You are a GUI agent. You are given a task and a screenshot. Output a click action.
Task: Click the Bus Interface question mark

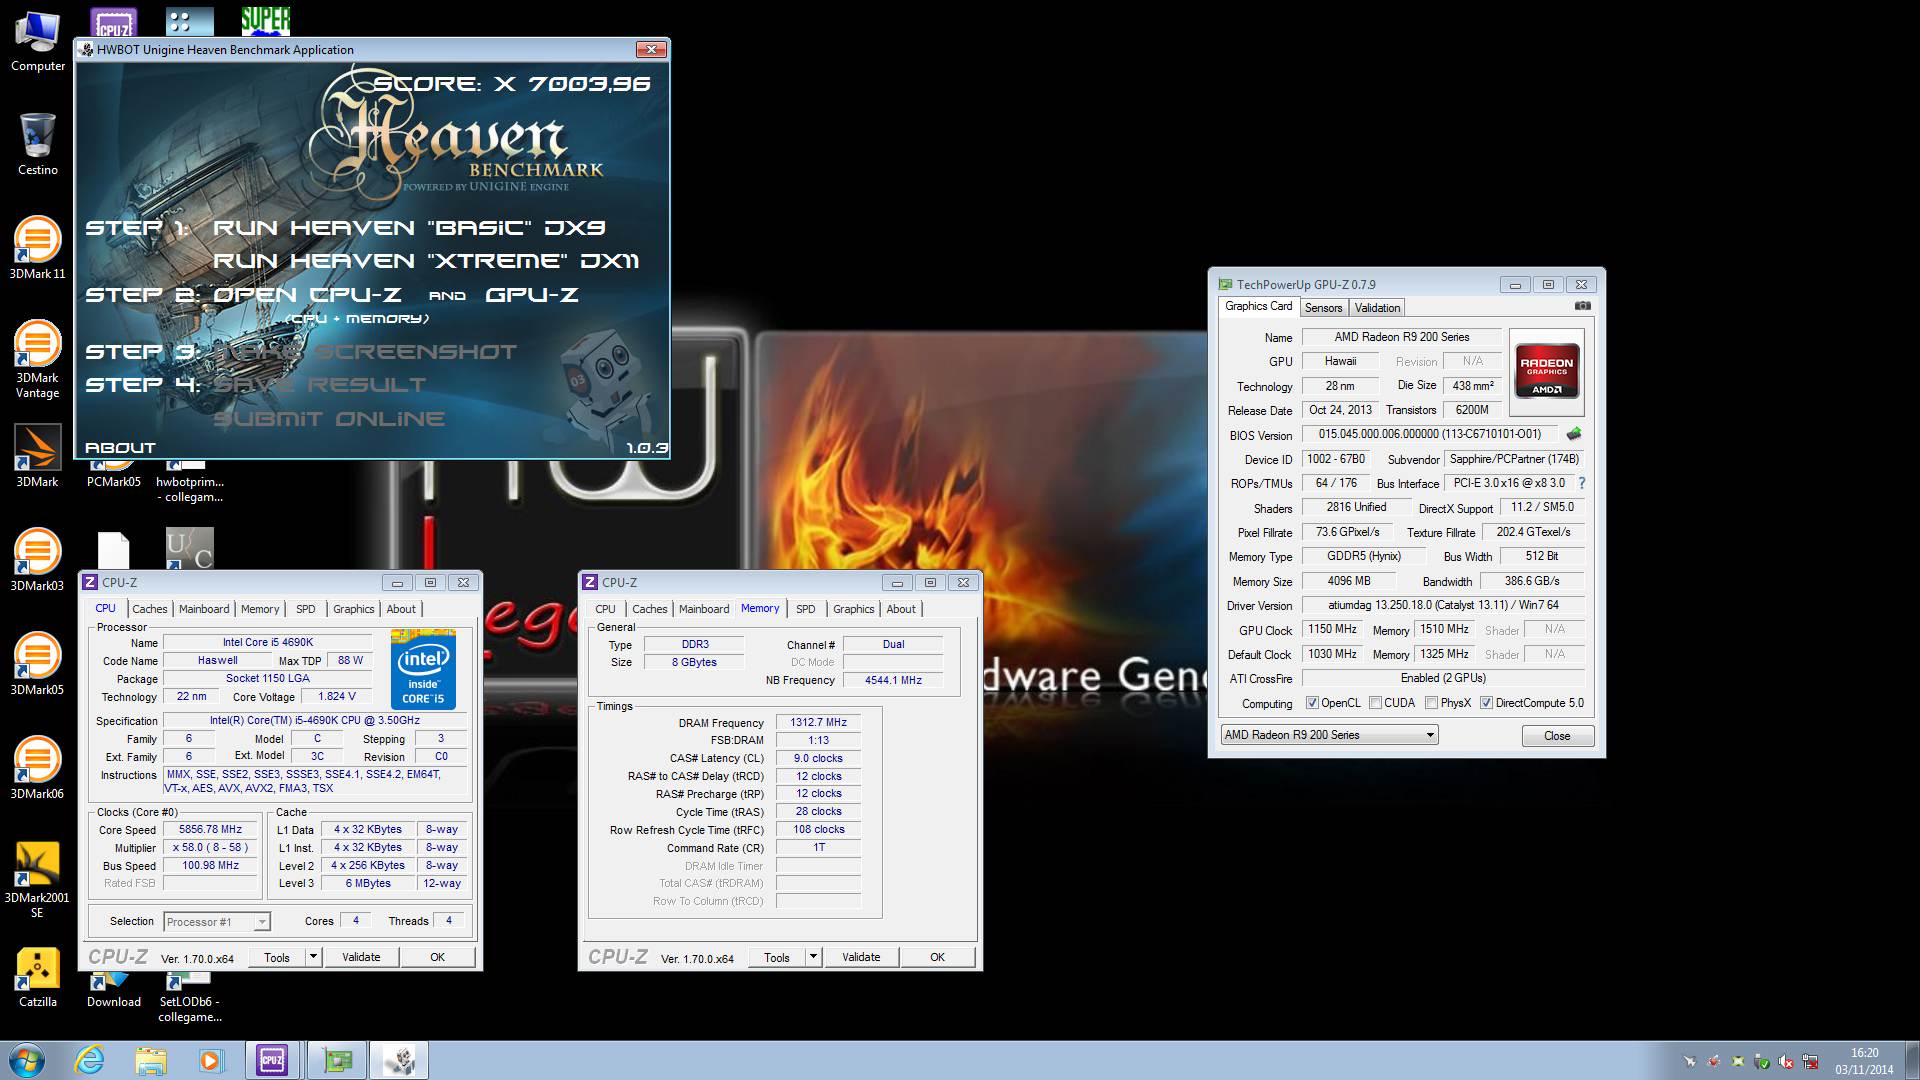1582,483
